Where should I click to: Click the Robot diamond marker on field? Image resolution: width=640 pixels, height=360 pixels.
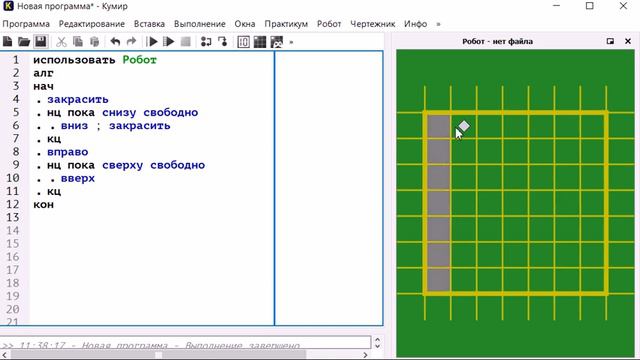[x=464, y=126]
